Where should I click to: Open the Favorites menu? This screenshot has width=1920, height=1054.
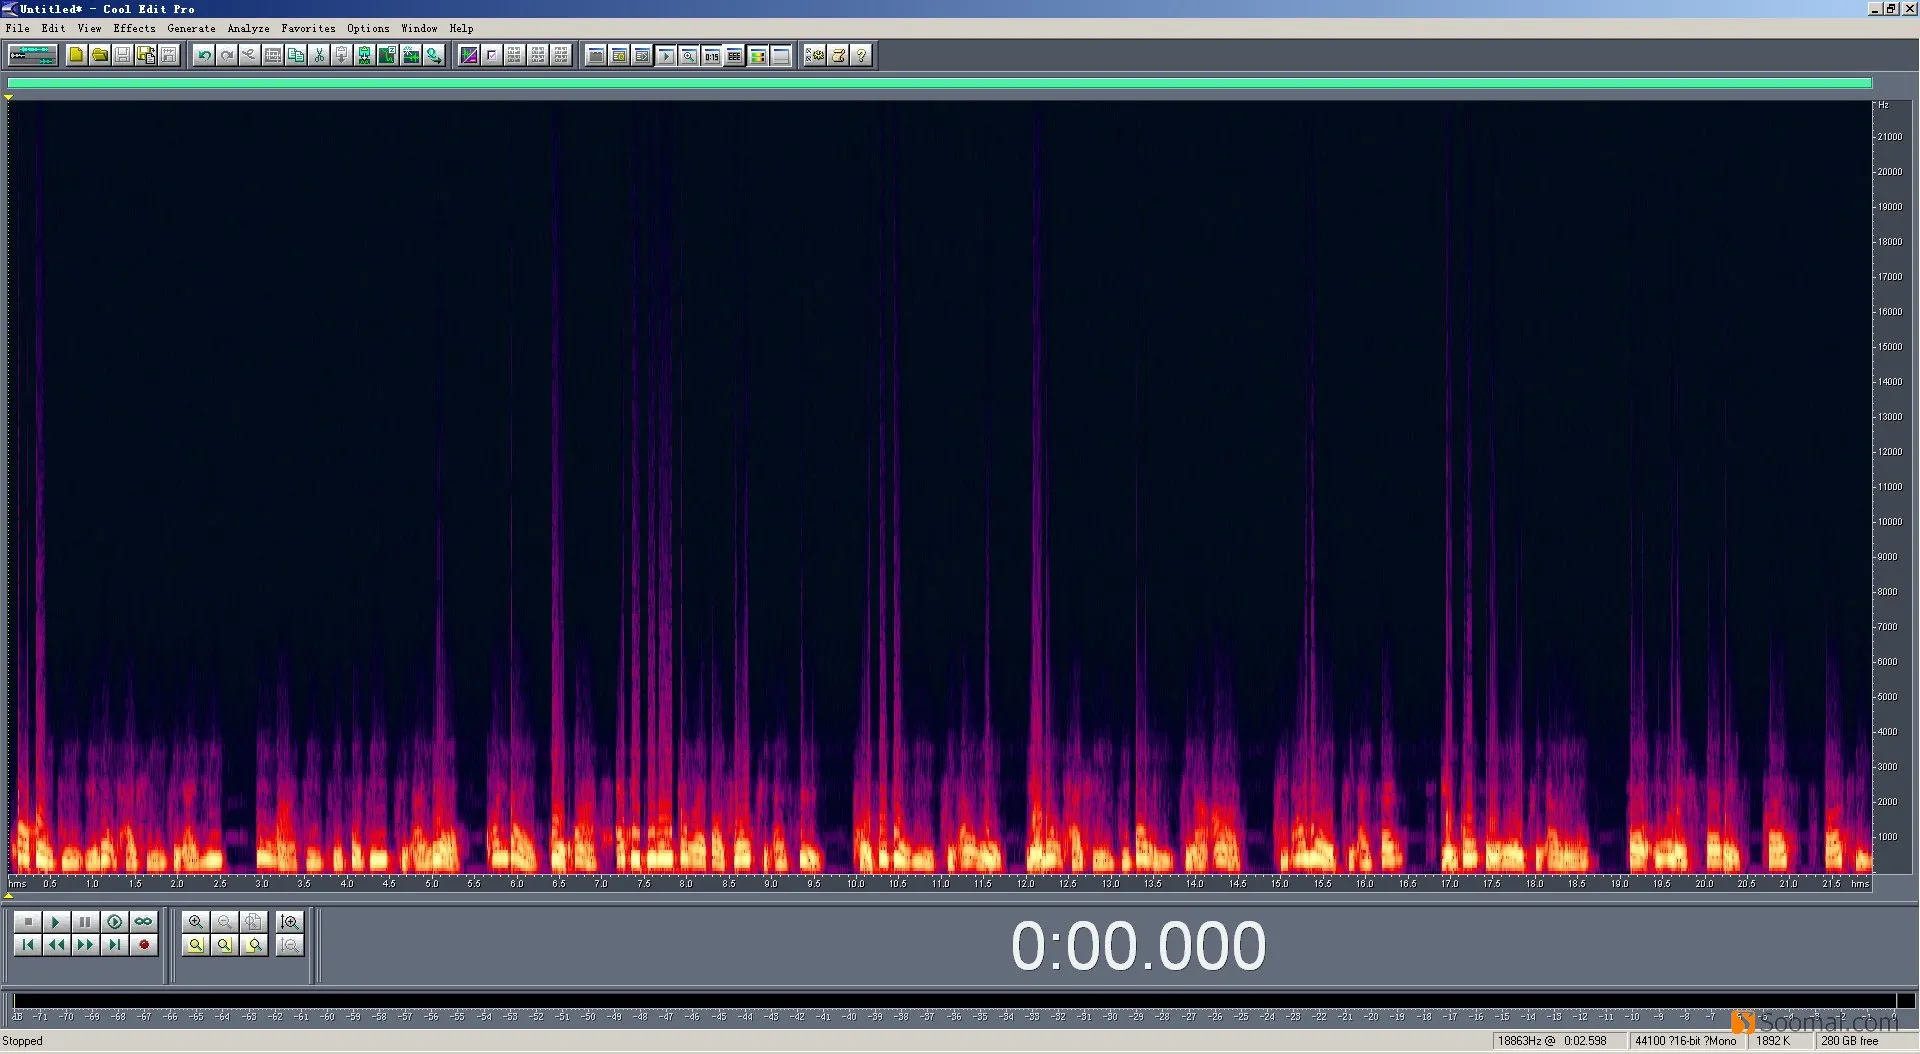pyautogui.click(x=308, y=28)
